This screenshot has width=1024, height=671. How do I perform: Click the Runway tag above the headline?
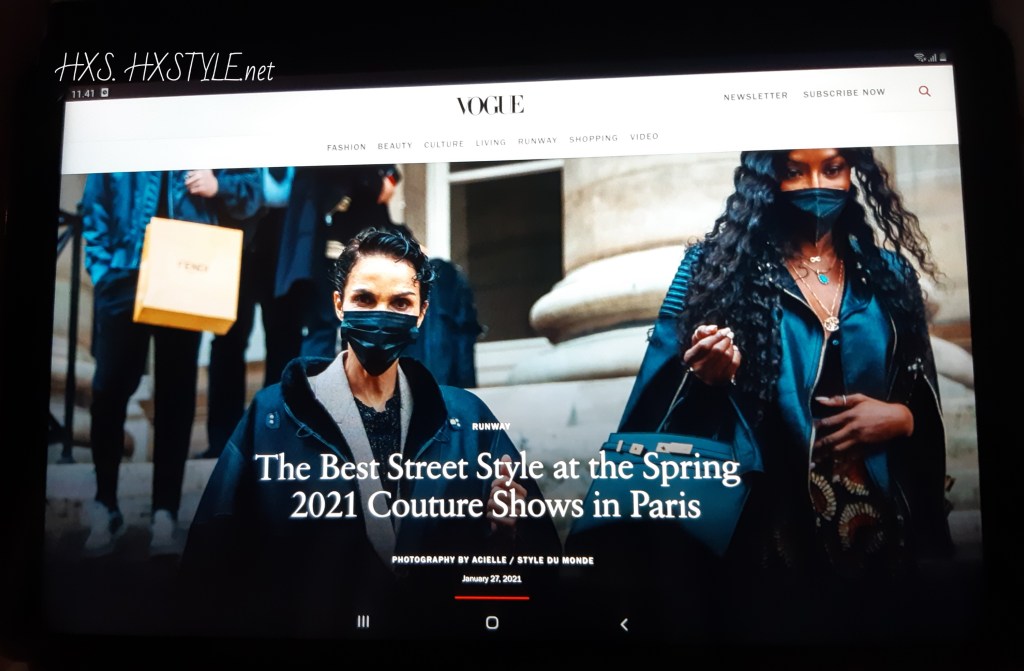click(x=491, y=426)
